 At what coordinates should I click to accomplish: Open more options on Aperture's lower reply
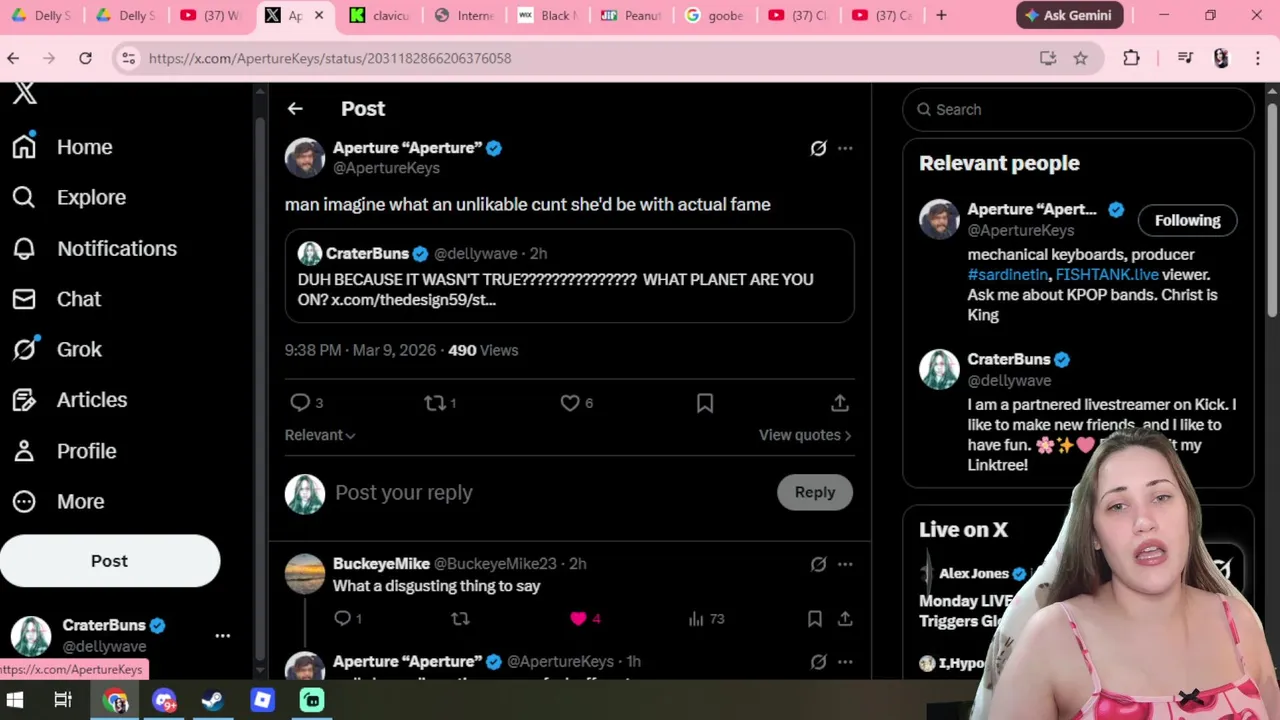point(845,661)
